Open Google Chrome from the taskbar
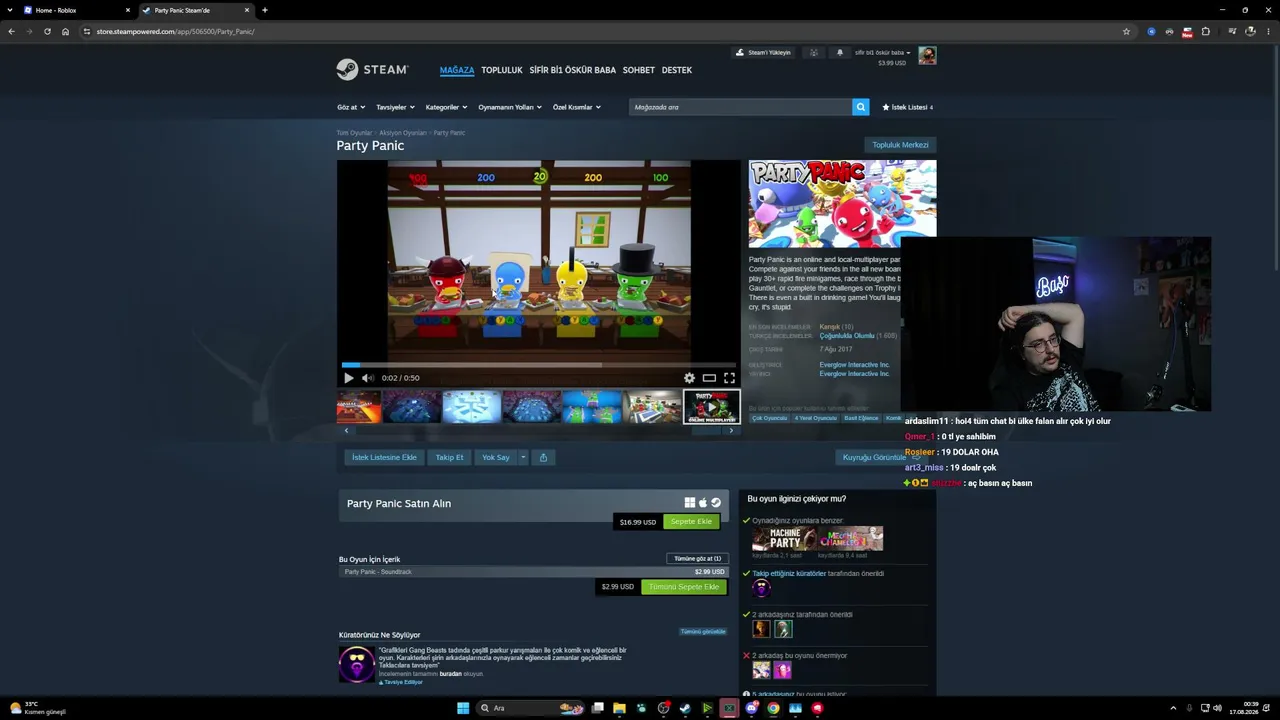This screenshot has width=1280, height=720. [773, 708]
